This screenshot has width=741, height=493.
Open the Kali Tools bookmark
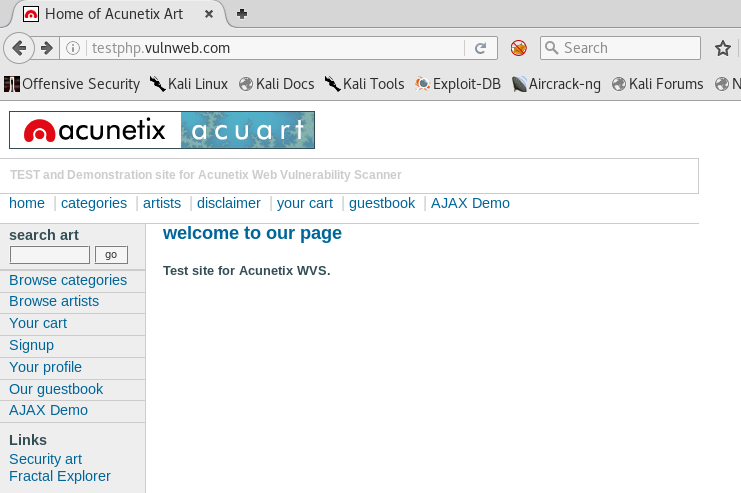pos(364,84)
